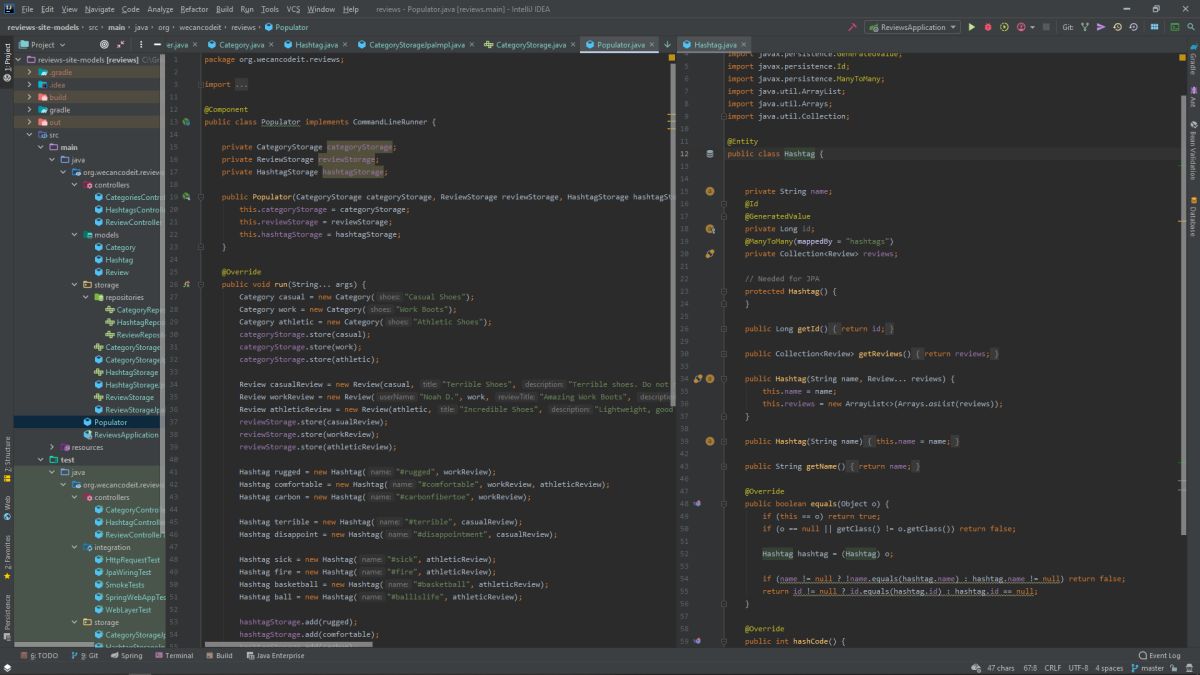
Task: Open Git history clock icon
Action: (1117, 28)
